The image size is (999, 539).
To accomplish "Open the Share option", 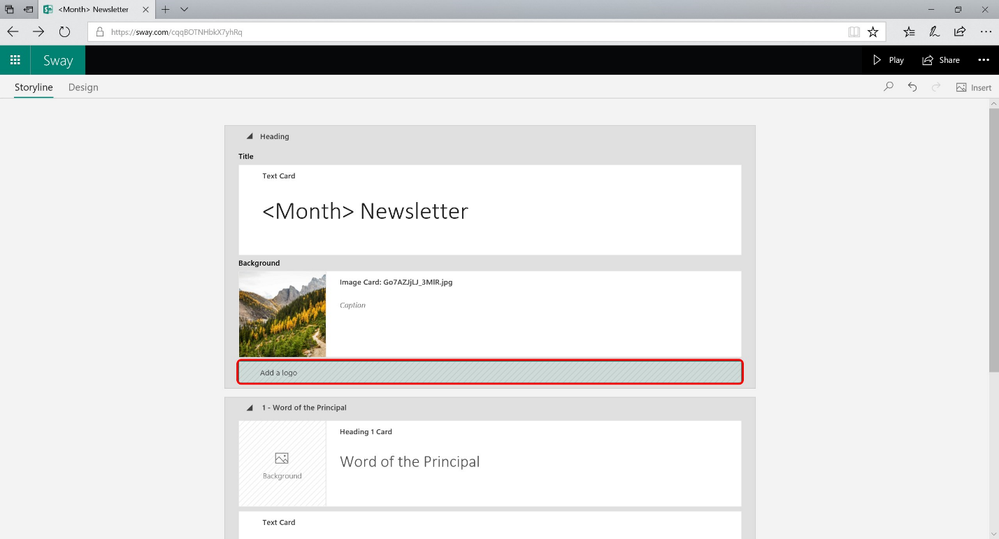I will click(941, 60).
